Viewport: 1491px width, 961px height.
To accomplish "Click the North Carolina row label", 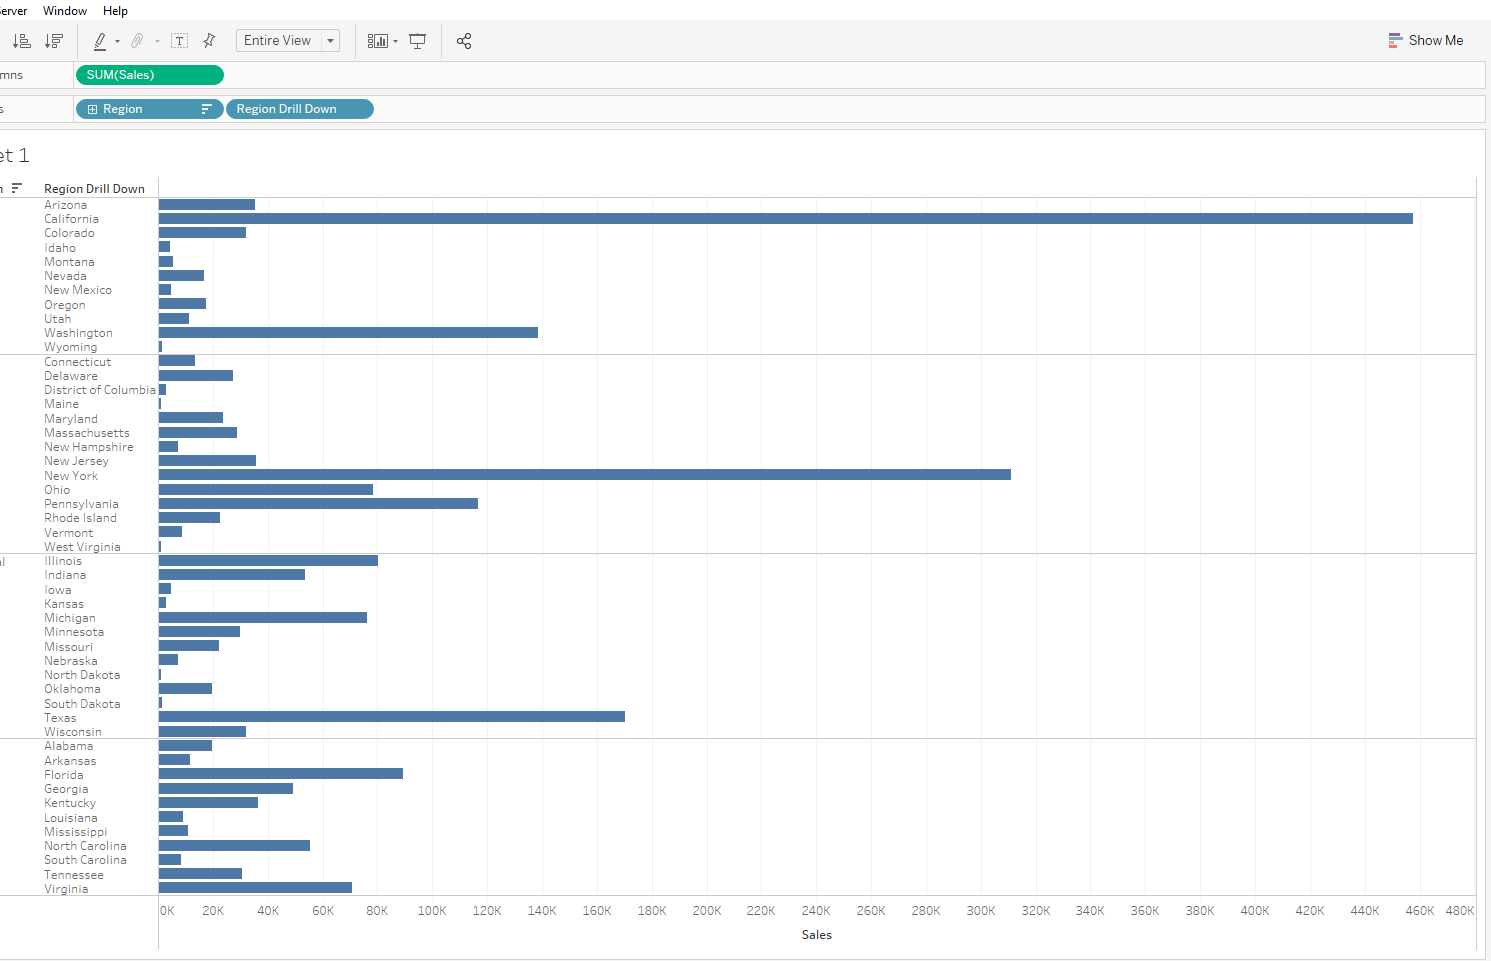I will [85, 846].
